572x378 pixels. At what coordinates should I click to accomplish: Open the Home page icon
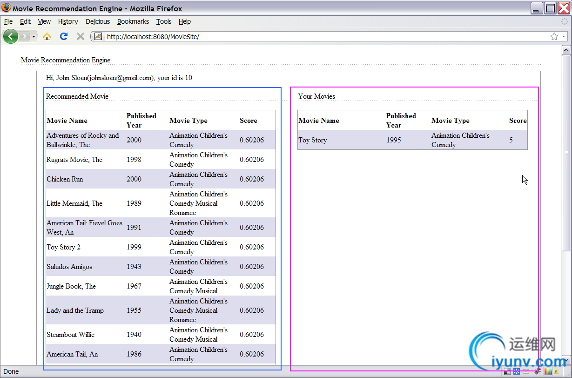(x=47, y=36)
